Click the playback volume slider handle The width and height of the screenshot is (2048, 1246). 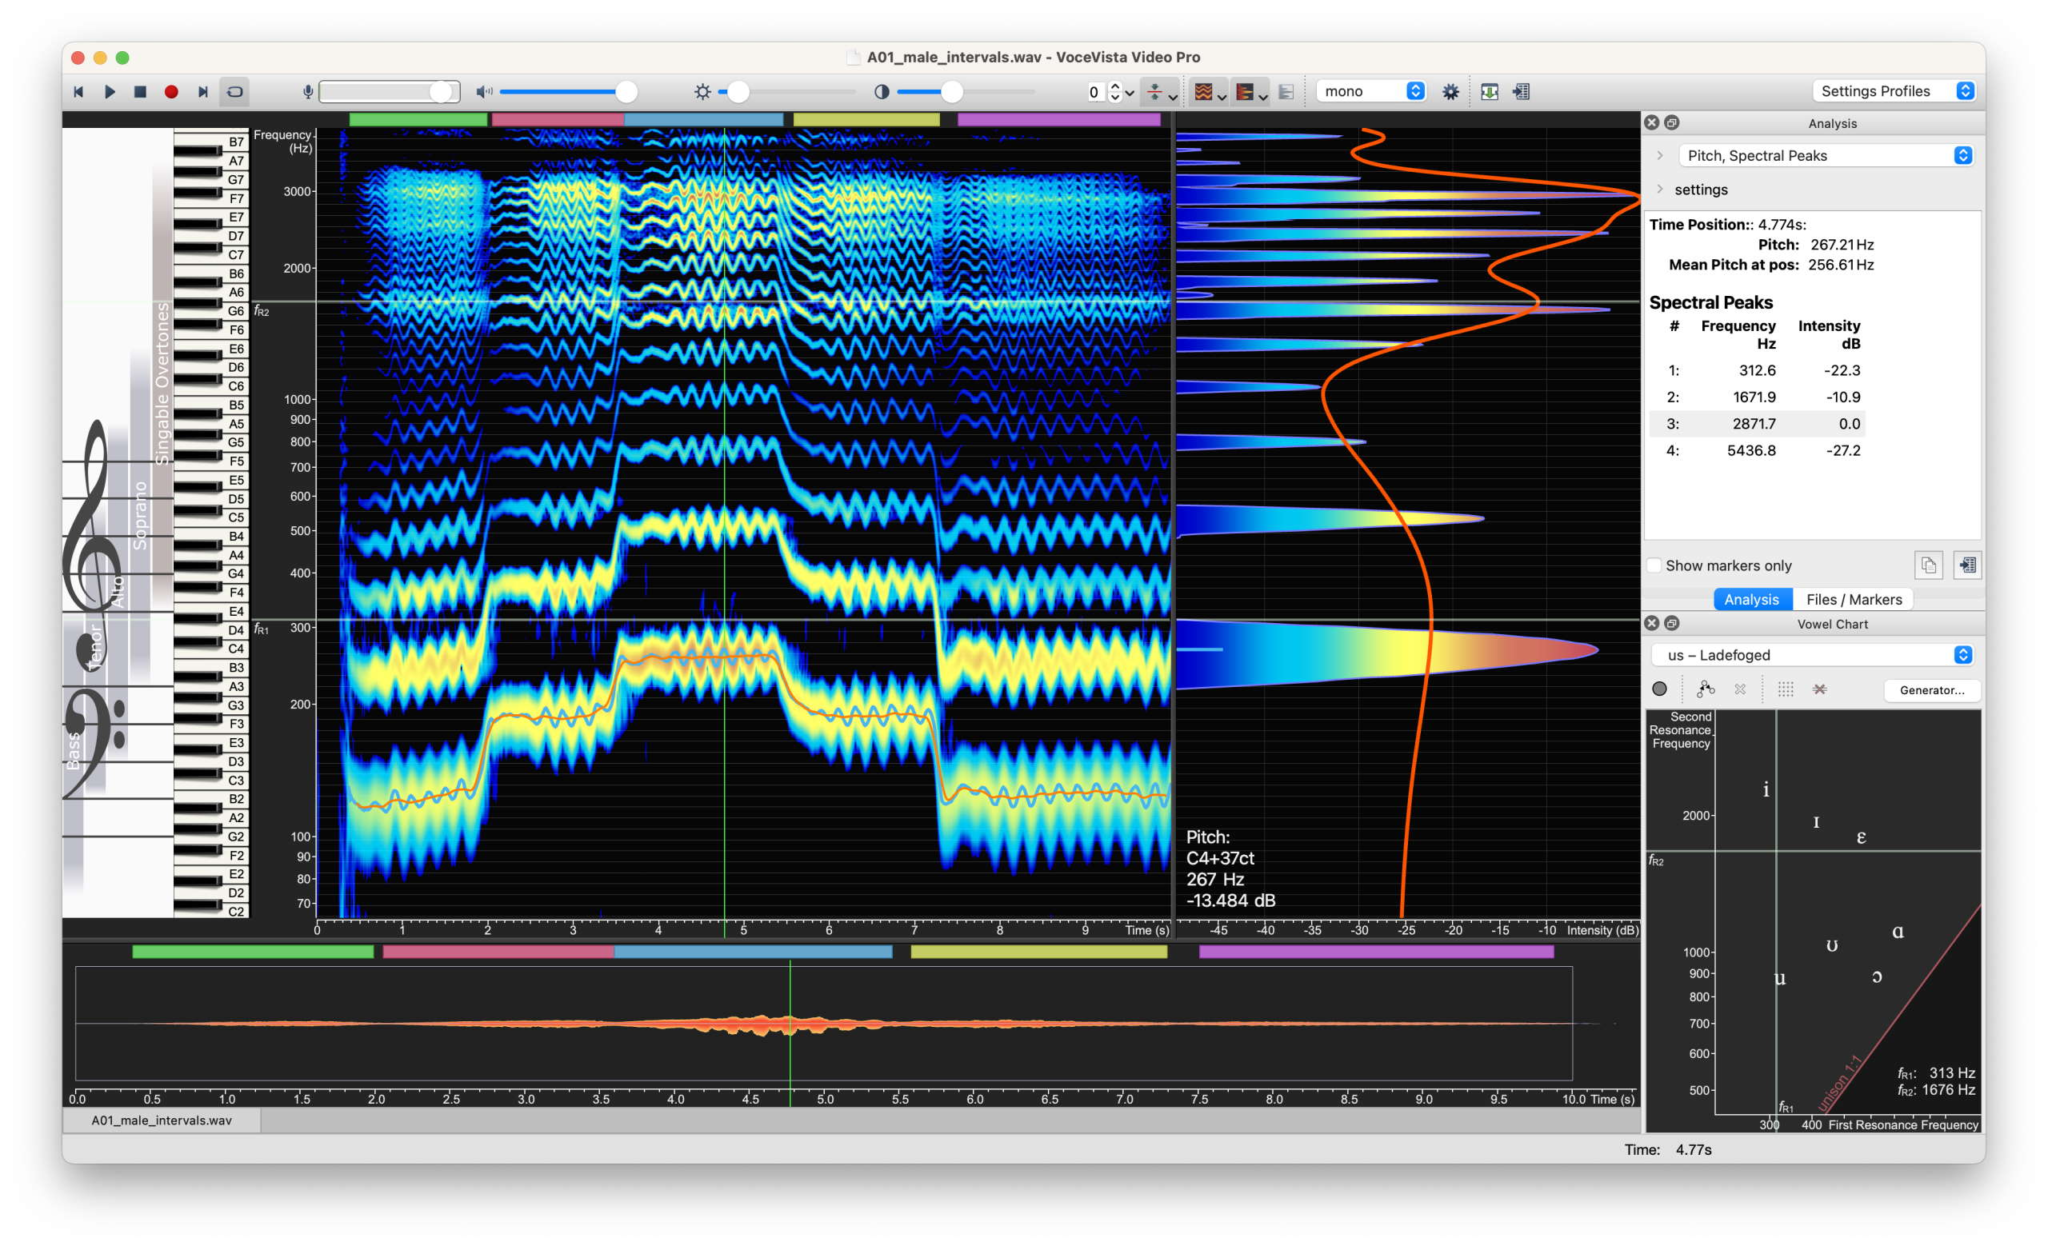(626, 91)
